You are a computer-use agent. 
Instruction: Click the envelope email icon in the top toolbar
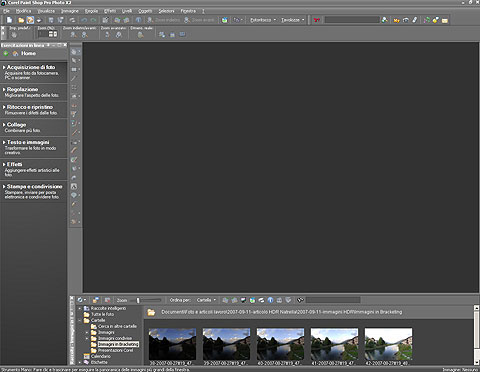pyautogui.click(x=445, y=20)
